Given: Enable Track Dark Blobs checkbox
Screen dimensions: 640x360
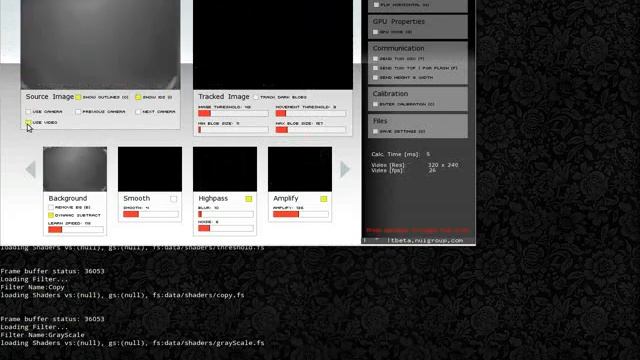Looking at the screenshot, I should (x=256, y=97).
